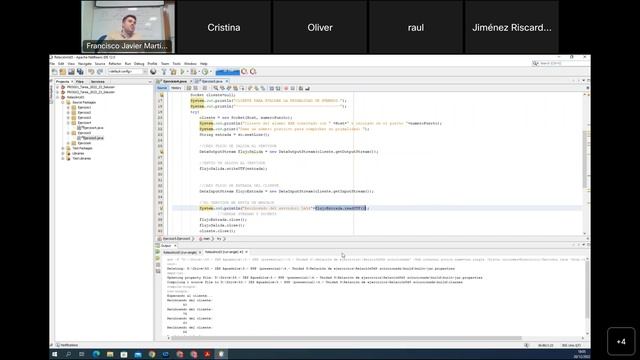Open Microsoft Edge from taskbar
This screenshot has width=640, height=360.
point(96,354)
